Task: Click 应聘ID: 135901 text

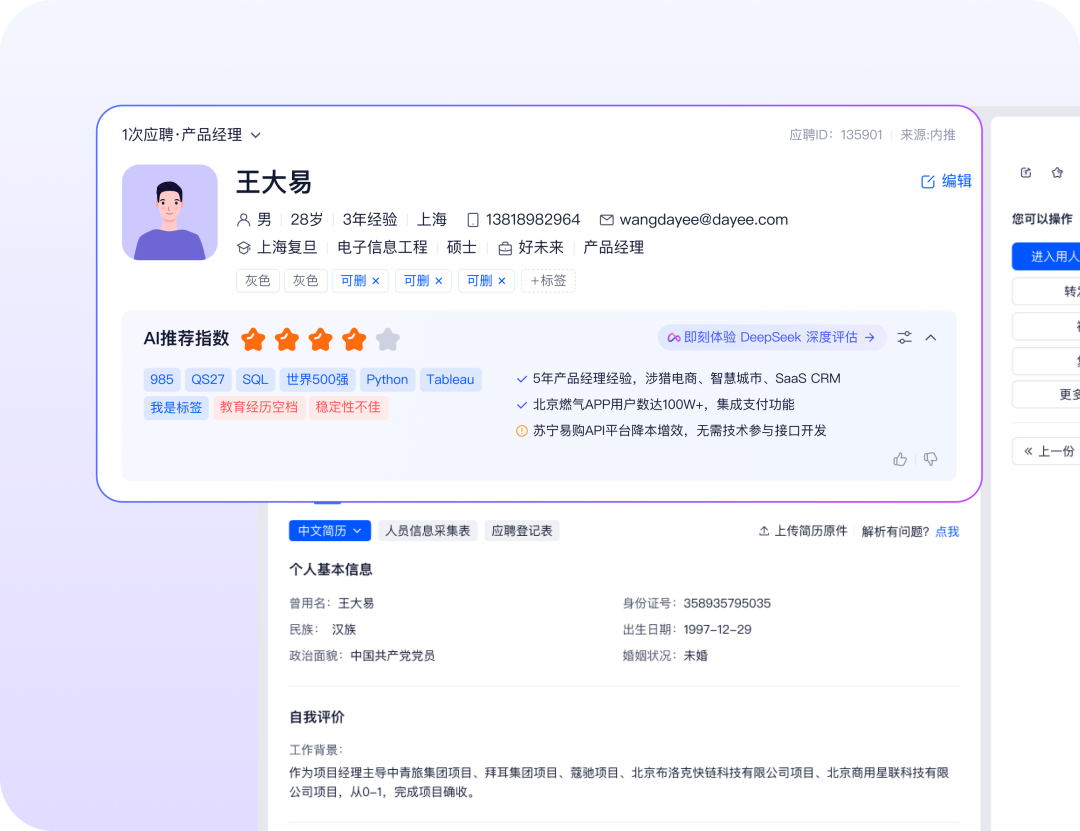Action: coord(835,135)
